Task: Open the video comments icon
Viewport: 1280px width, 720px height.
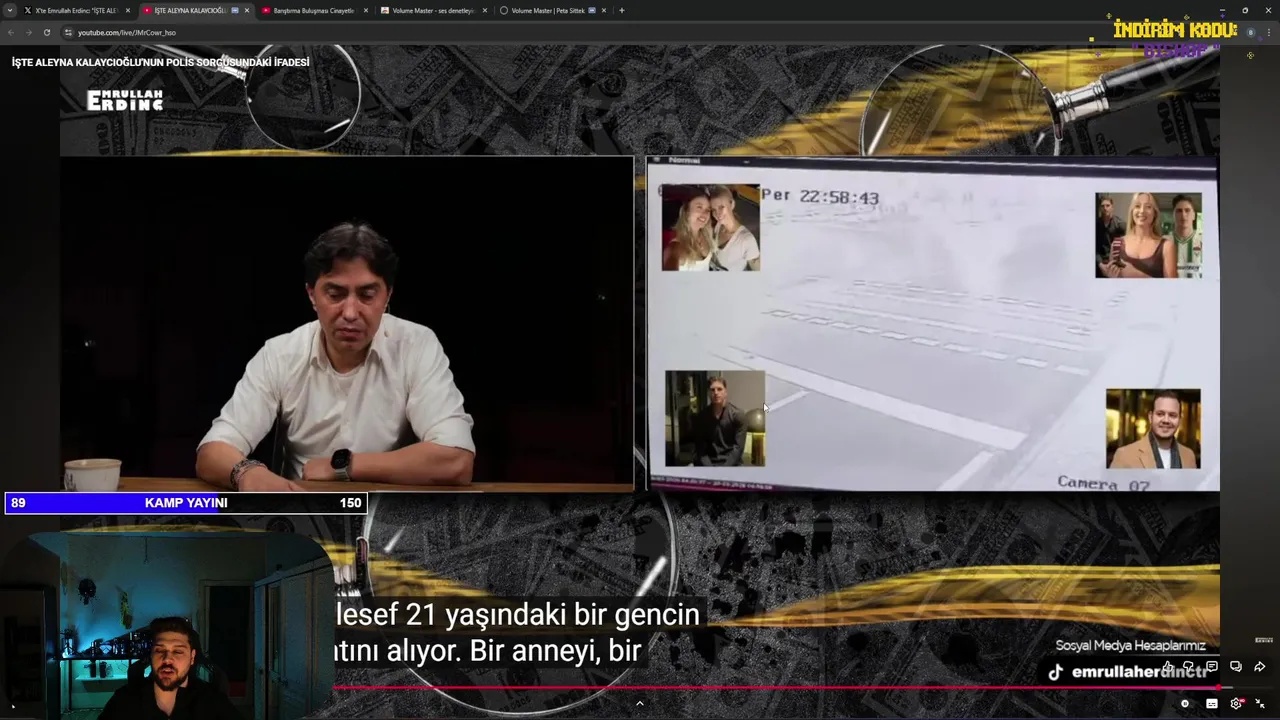Action: tap(1212, 667)
